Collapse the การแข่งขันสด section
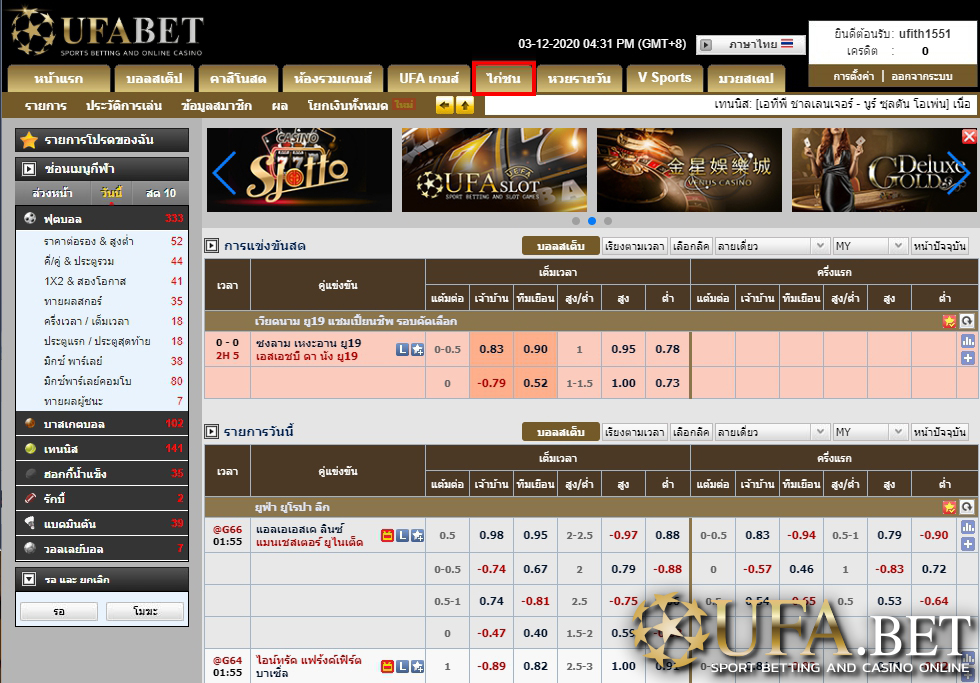The height and width of the screenshot is (683, 980). click(x=212, y=246)
